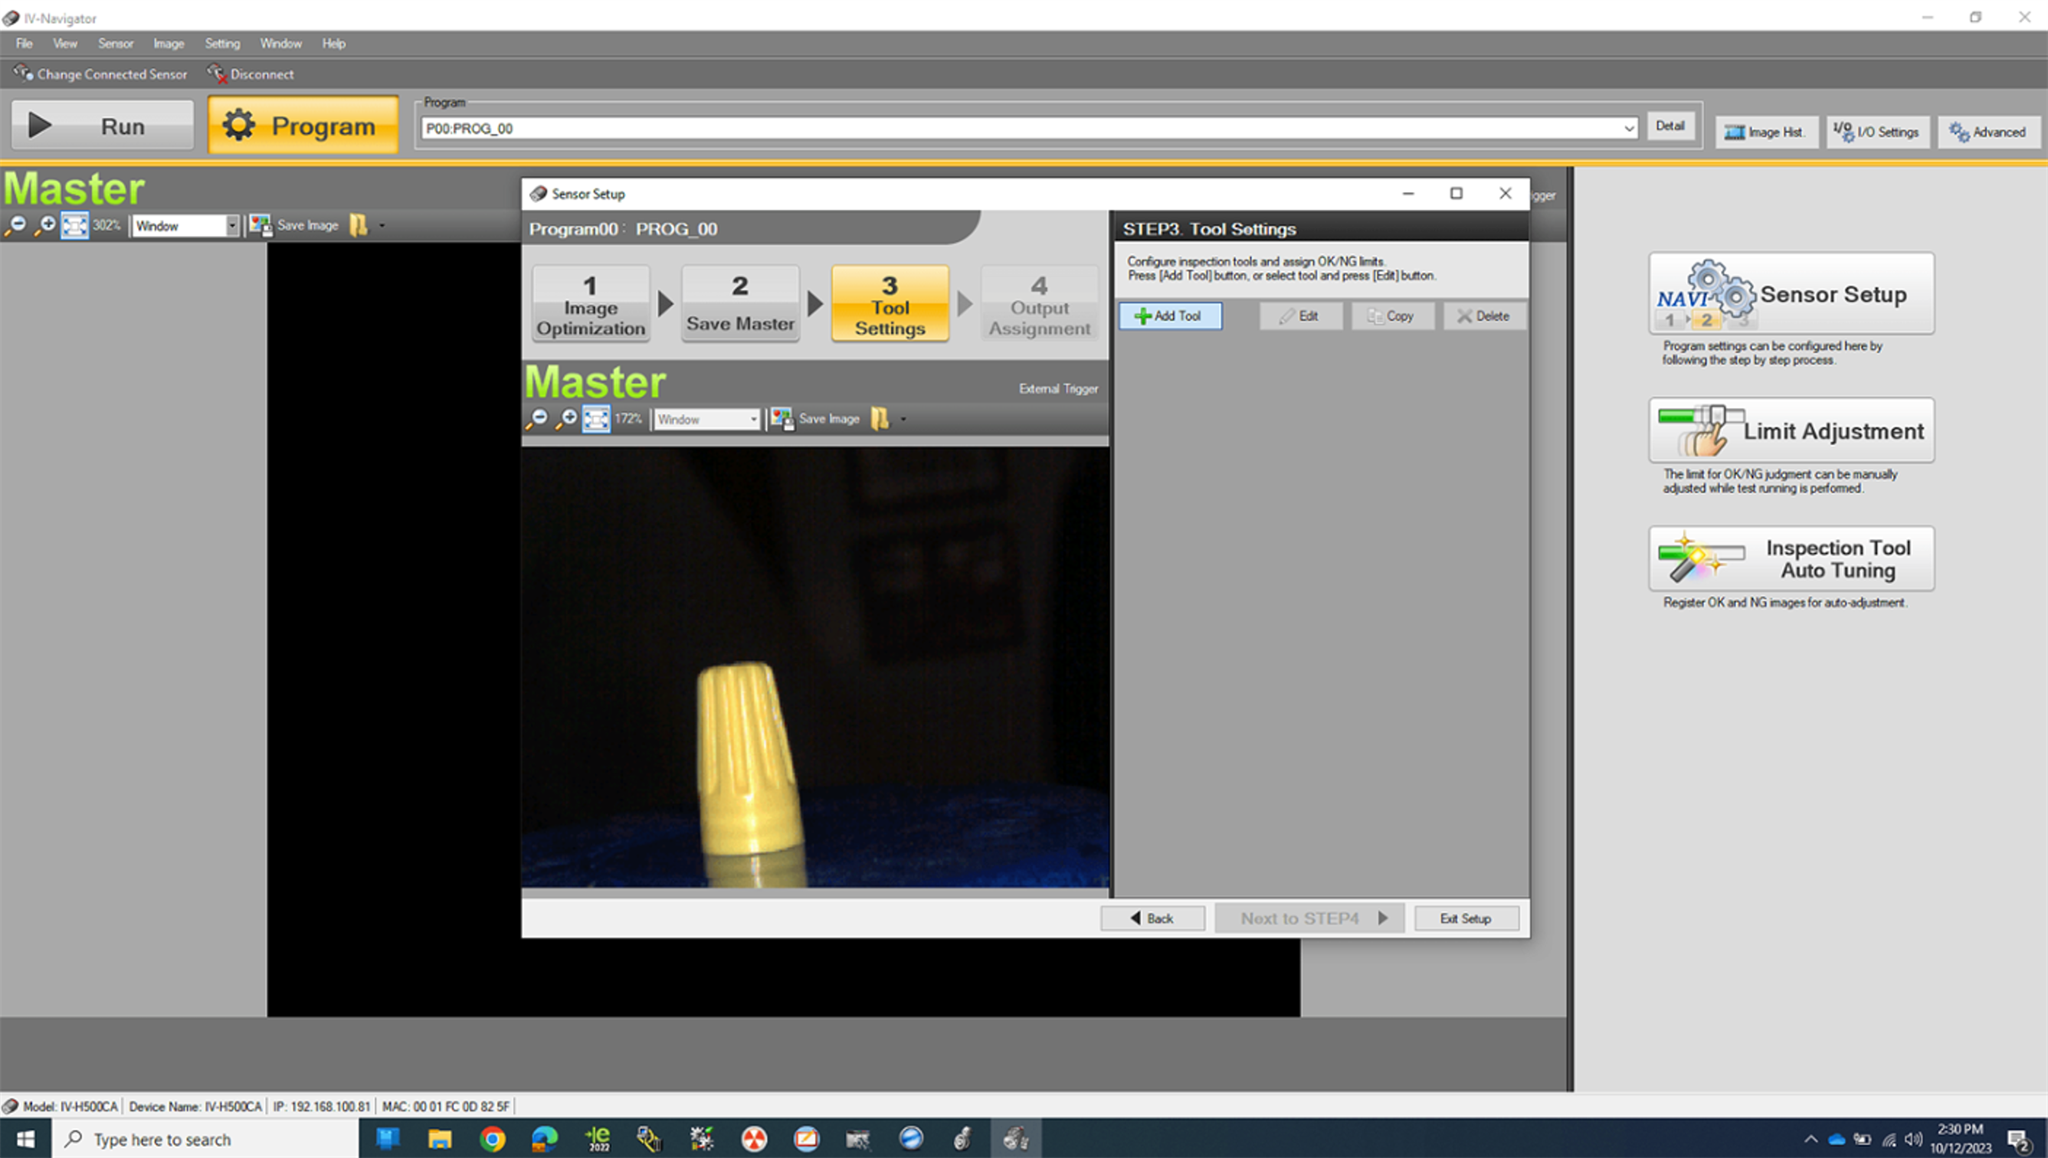Click the Exit Setup button
The height and width of the screenshot is (1158, 2048).
click(1466, 918)
